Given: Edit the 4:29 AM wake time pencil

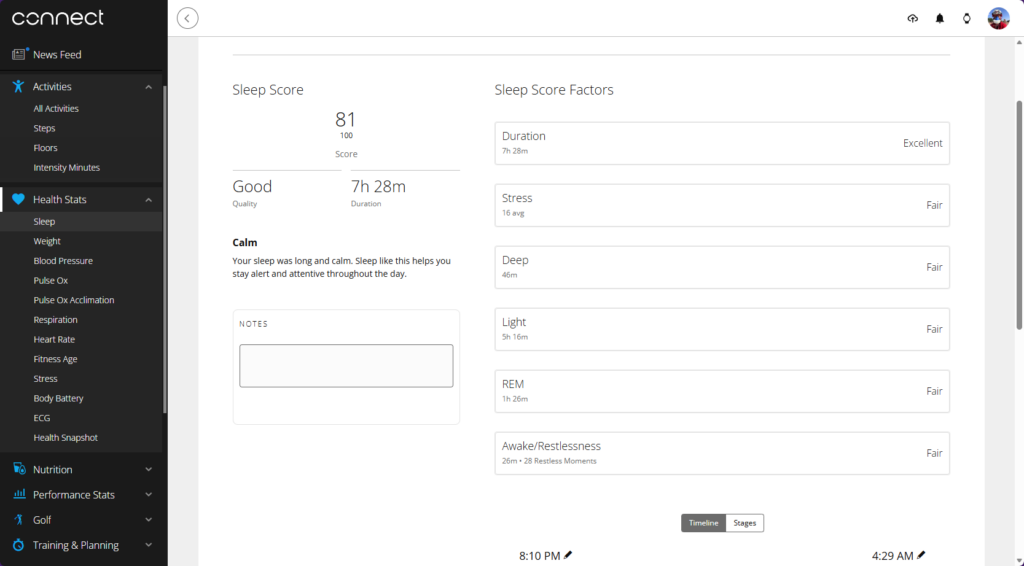Looking at the screenshot, I should 921,555.
